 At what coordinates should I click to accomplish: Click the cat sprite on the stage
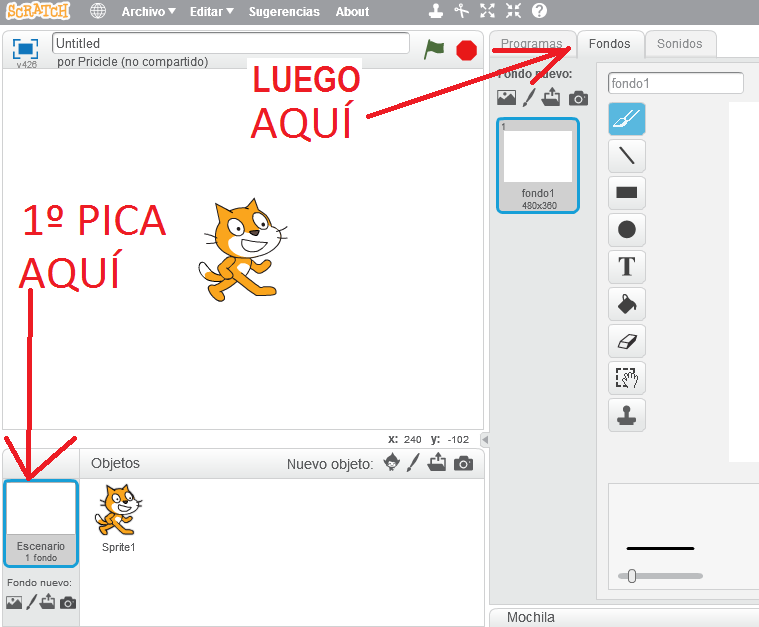coord(243,250)
